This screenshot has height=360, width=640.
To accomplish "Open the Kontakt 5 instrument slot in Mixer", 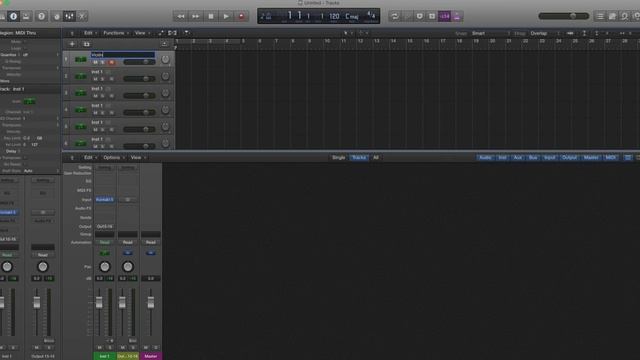I will (x=105, y=200).
